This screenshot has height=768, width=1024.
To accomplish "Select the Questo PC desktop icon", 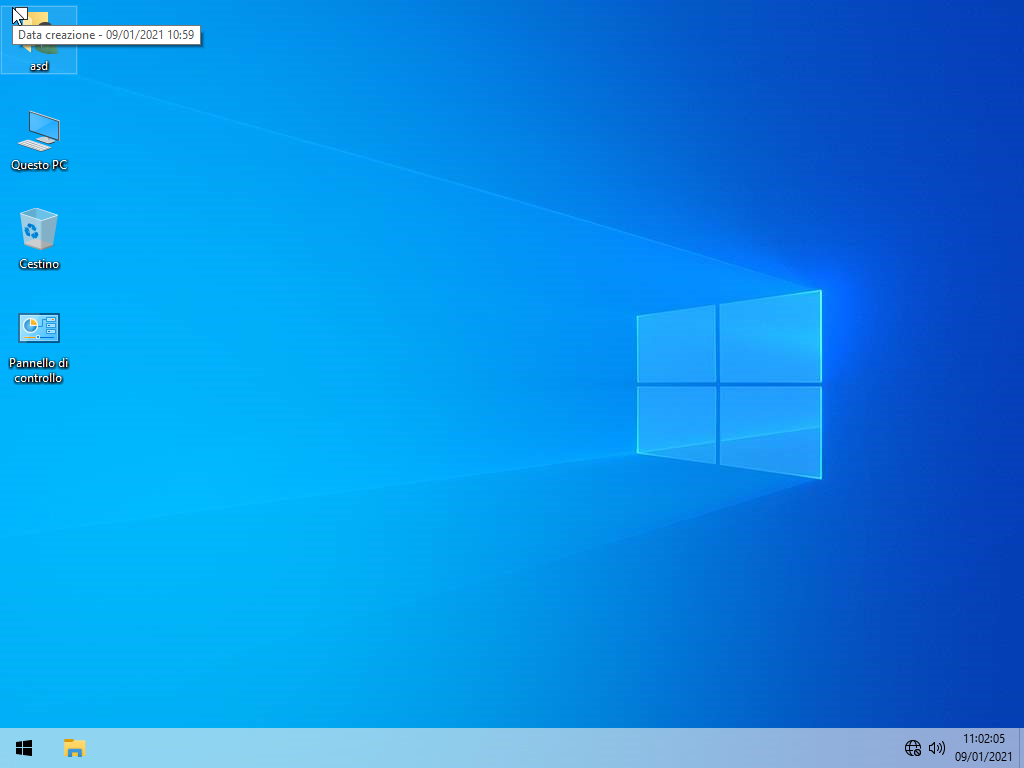I will coord(39,131).
